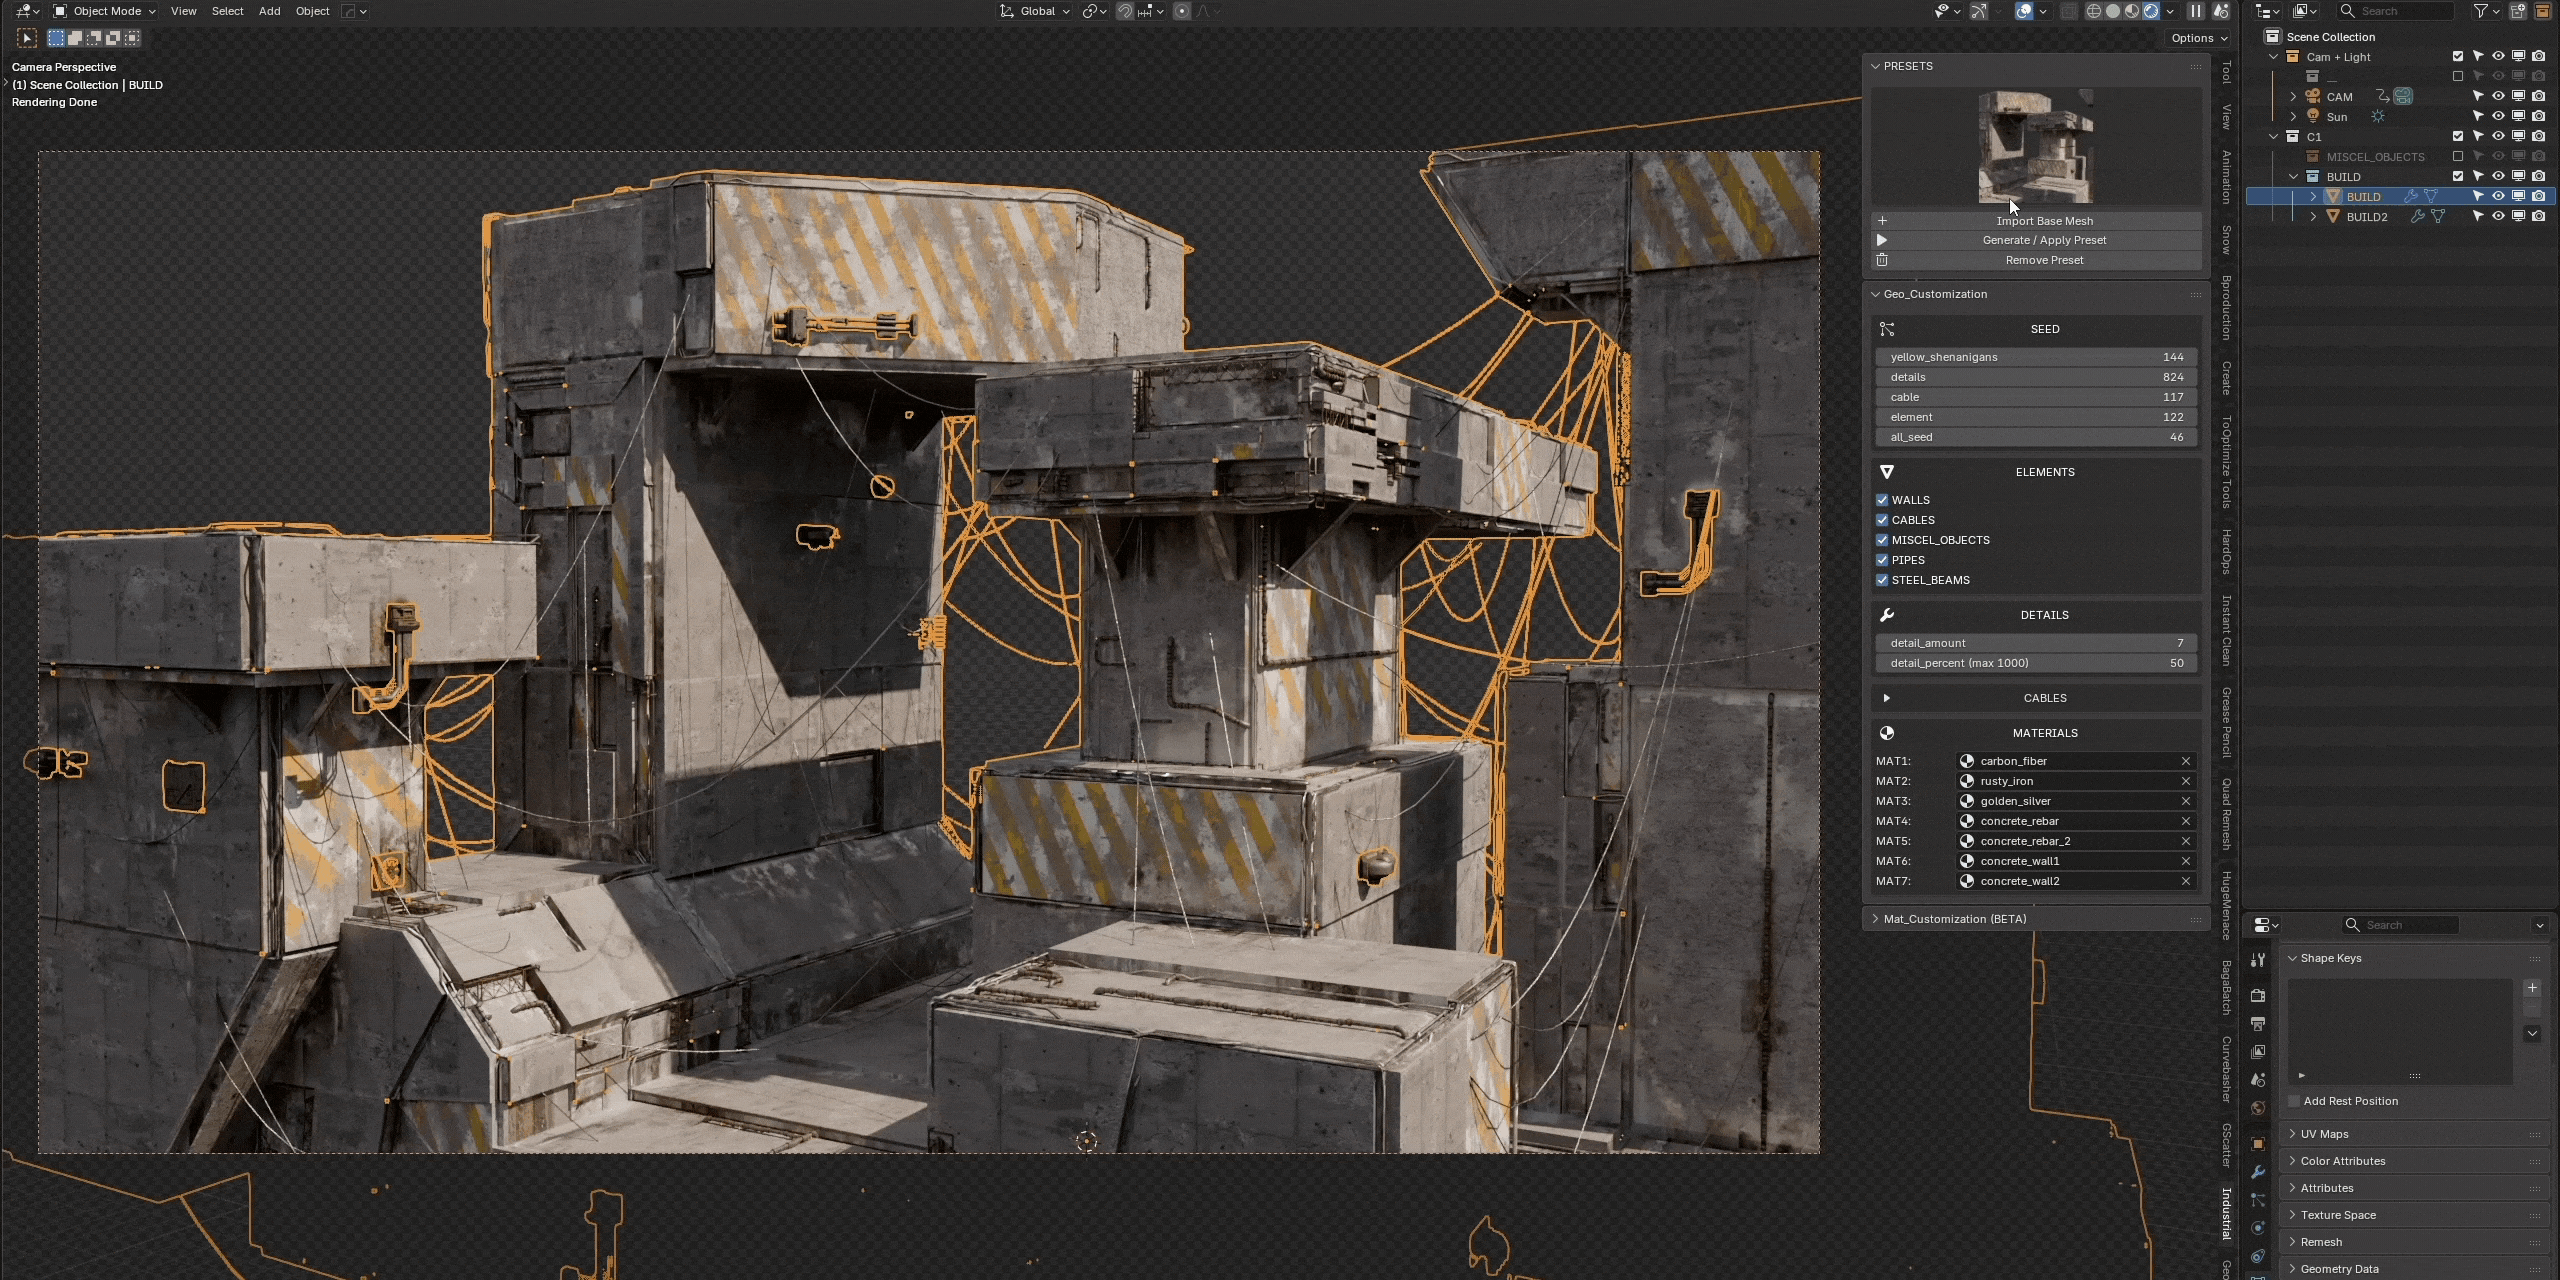The height and width of the screenshot is (1280, 2560).
Task: Enable MISCEL_OBJECTS collection checkbox in outliner
Action: click(x=2458, y=156)
